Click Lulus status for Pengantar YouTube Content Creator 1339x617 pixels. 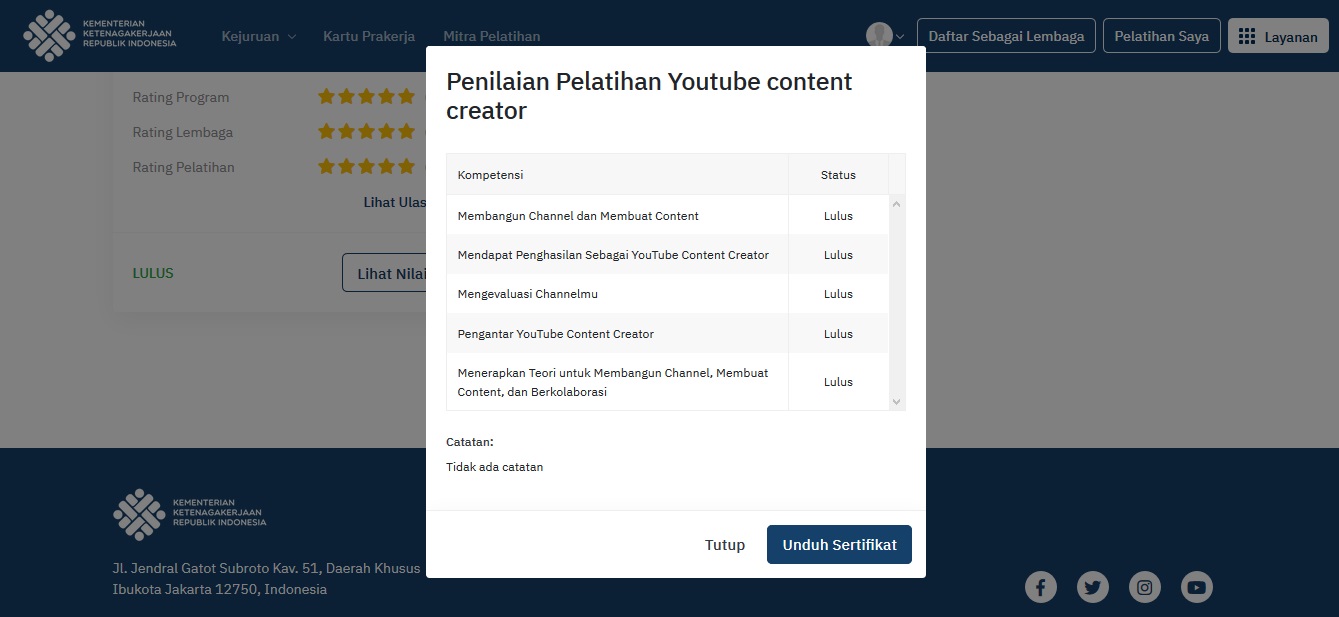(x=838, y=334)
